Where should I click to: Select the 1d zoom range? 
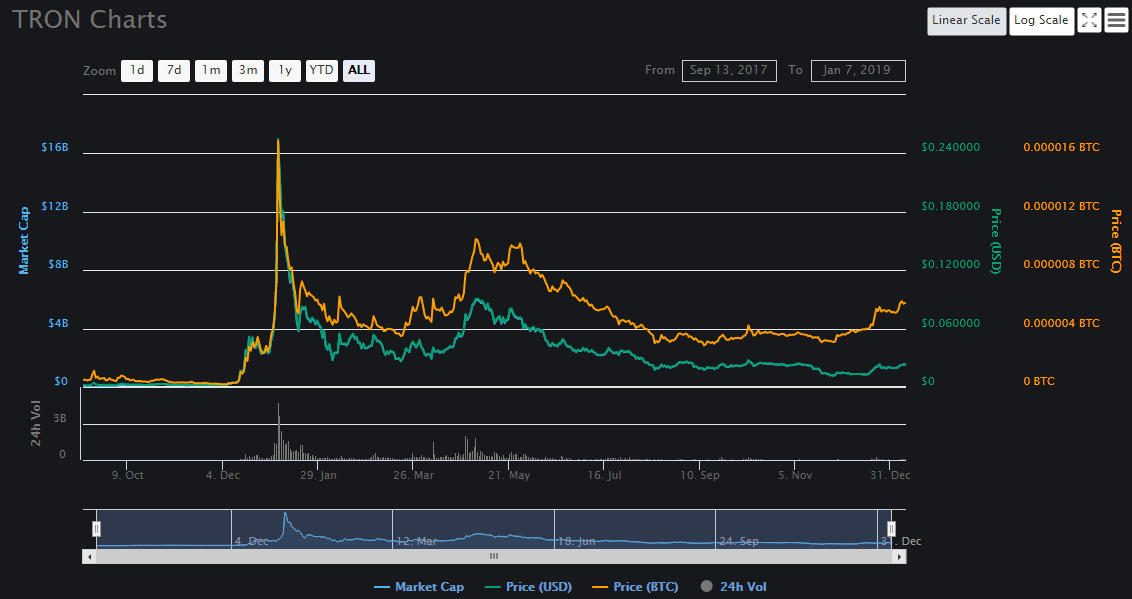(x=137, y=70)
